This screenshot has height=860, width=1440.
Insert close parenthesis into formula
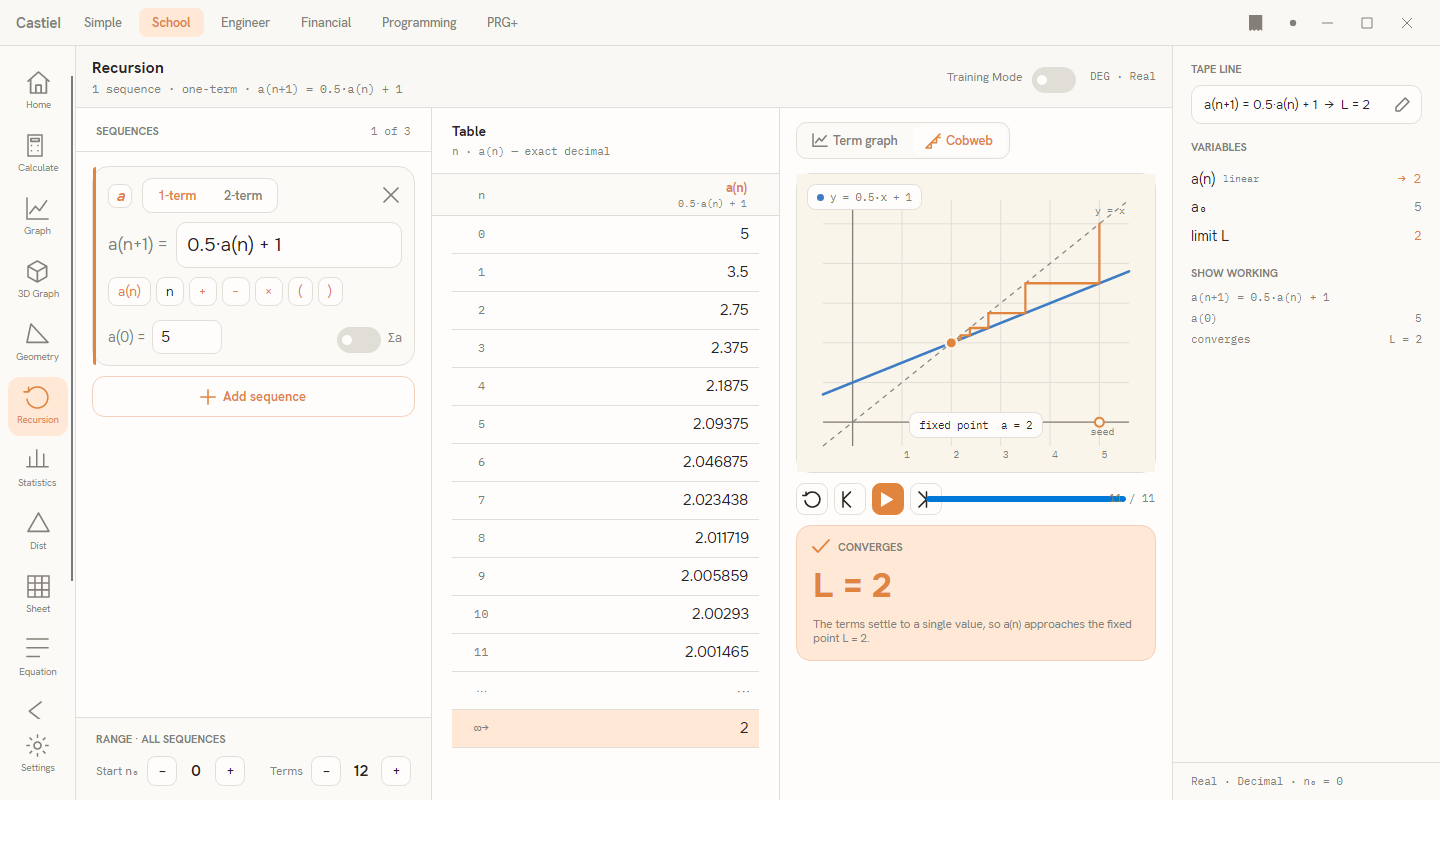[330, 291]
